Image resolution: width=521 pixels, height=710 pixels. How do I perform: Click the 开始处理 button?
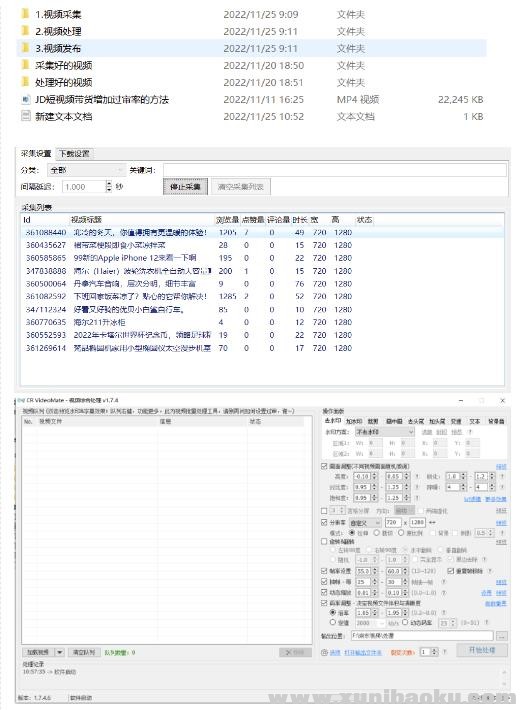coord(482,650)
